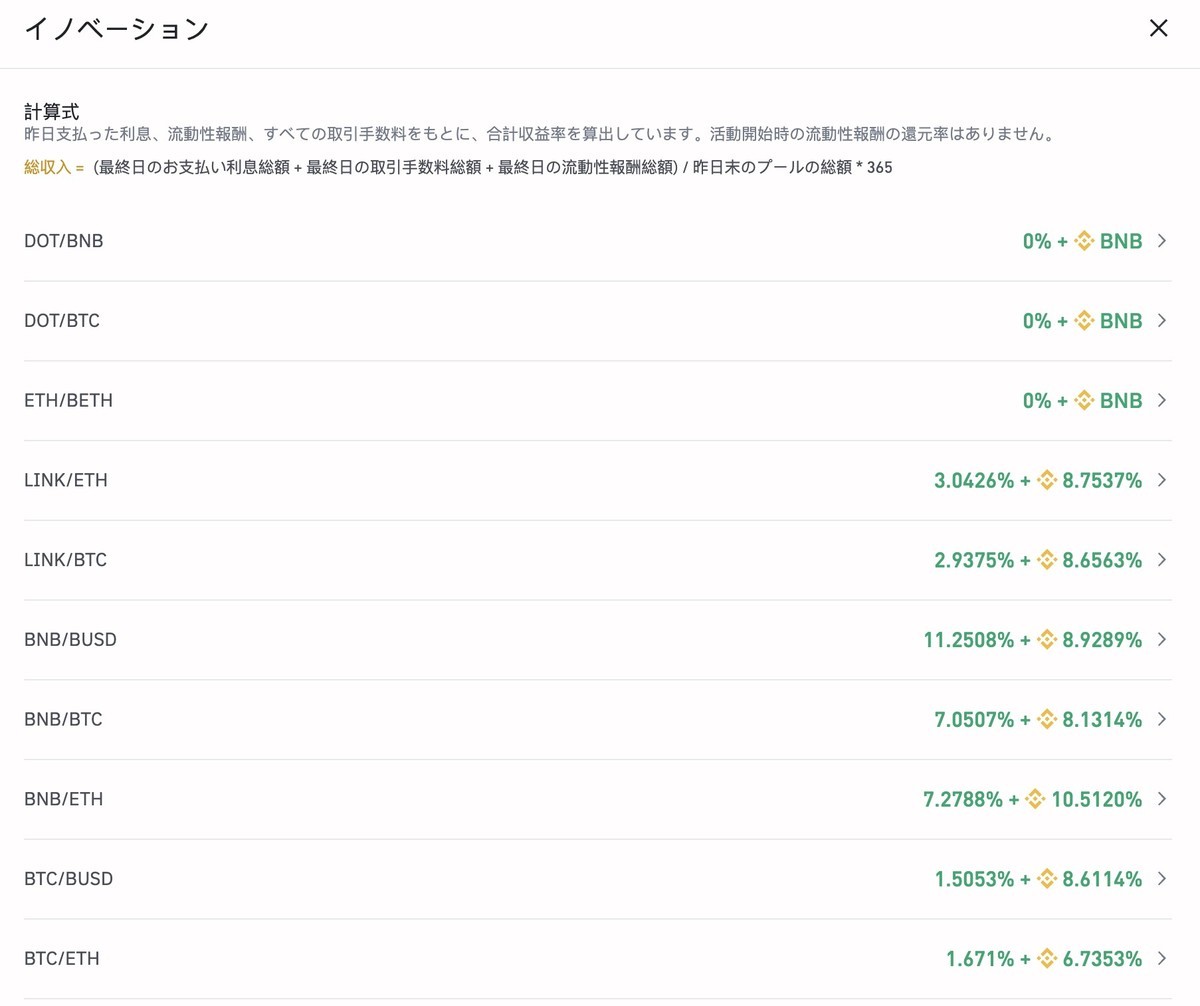
Task: Click the 8.6563% BNB reward value
Action: click(x=1102, y=560)
